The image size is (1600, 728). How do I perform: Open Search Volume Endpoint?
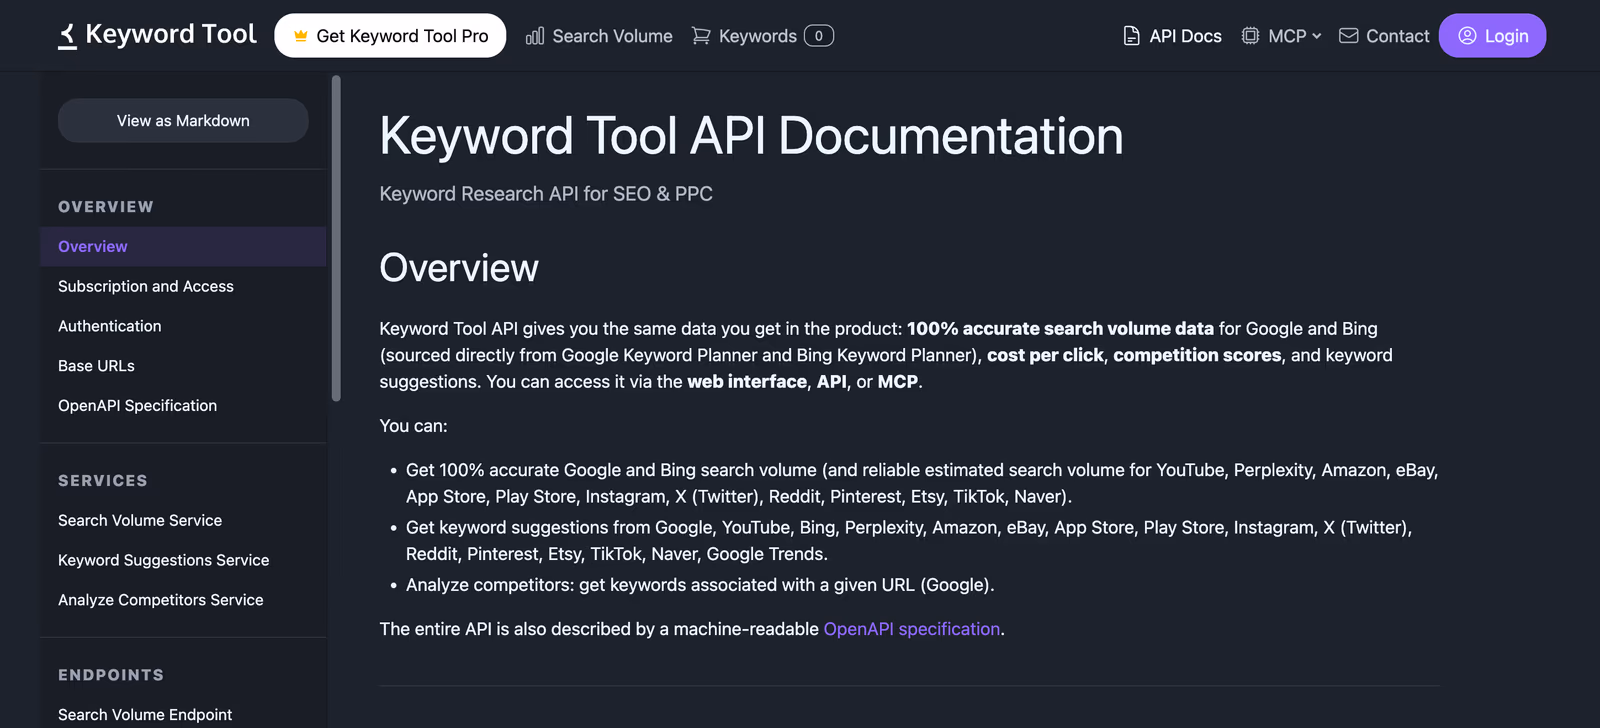point(145,714)
